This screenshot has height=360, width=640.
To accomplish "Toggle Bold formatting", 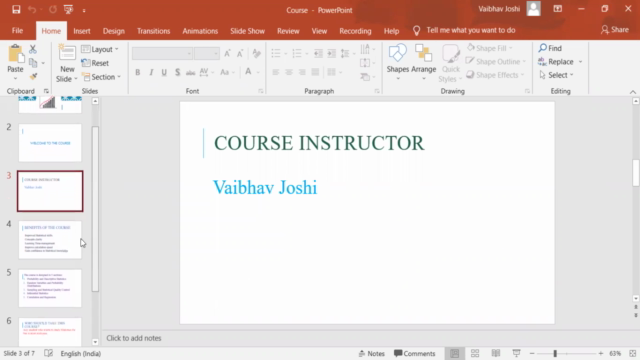I will point(138,72).
